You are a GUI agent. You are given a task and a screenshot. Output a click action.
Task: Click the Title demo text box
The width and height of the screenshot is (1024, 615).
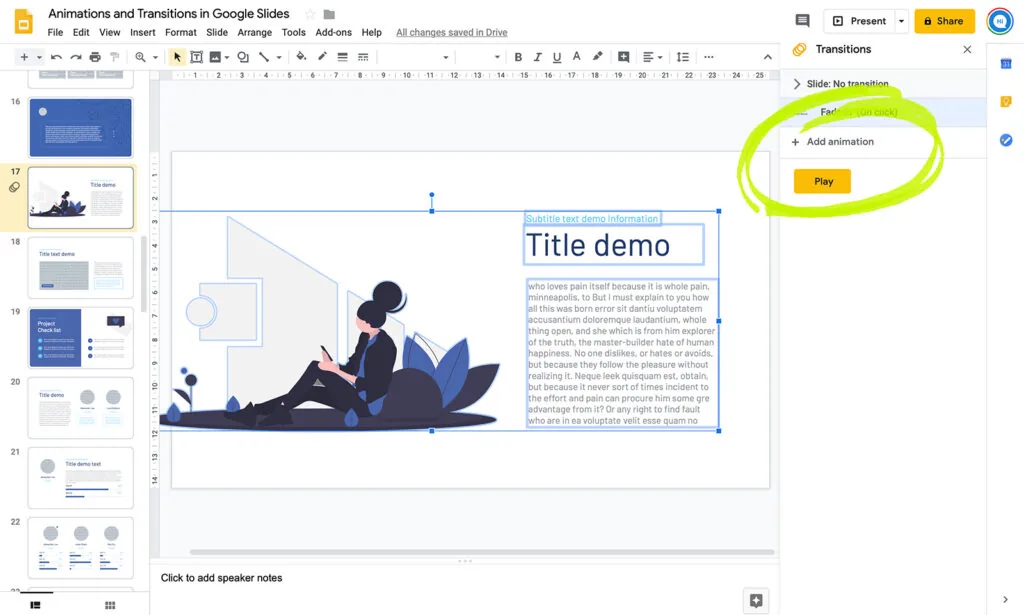[614, 245]
